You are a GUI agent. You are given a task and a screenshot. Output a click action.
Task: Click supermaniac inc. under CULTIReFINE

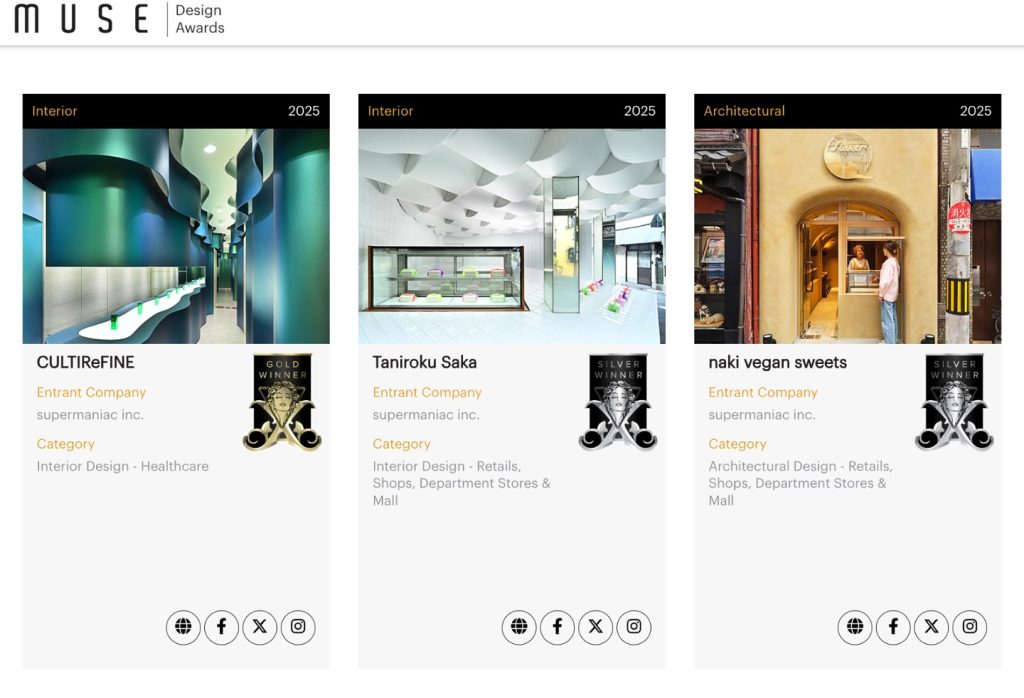90,415
